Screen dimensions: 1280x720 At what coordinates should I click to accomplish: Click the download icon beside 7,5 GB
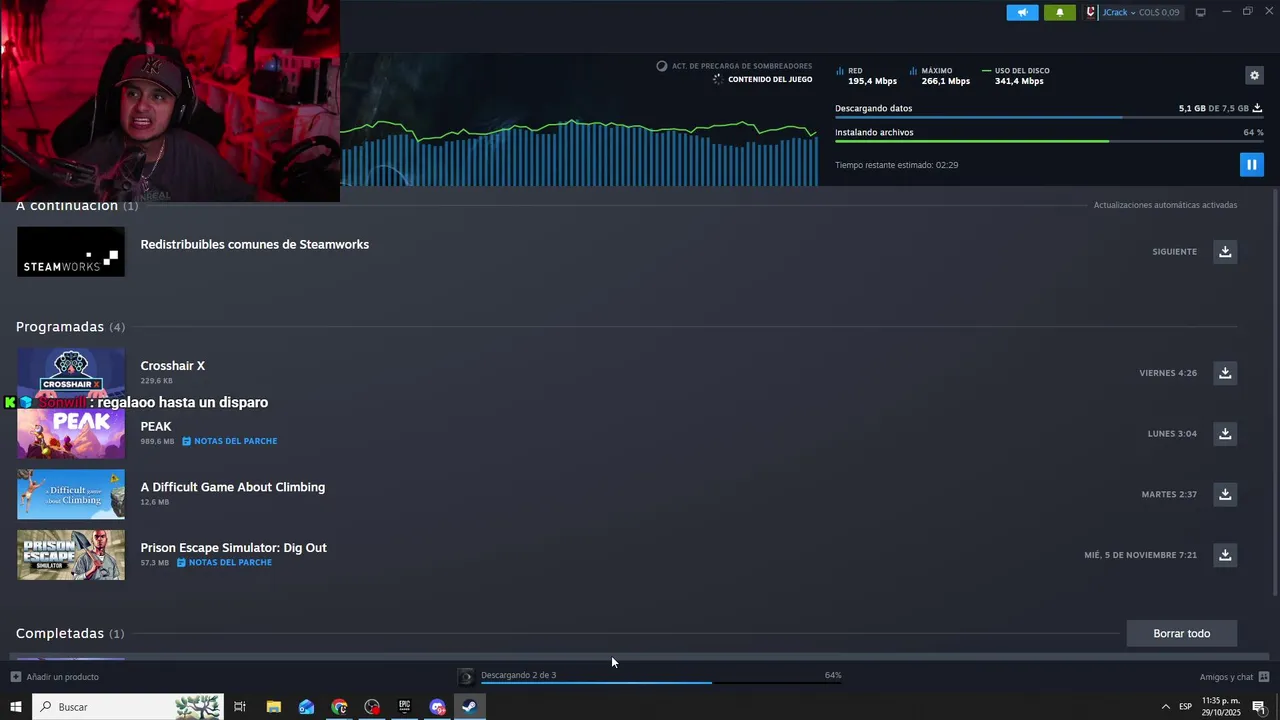tap(1257, 108)
